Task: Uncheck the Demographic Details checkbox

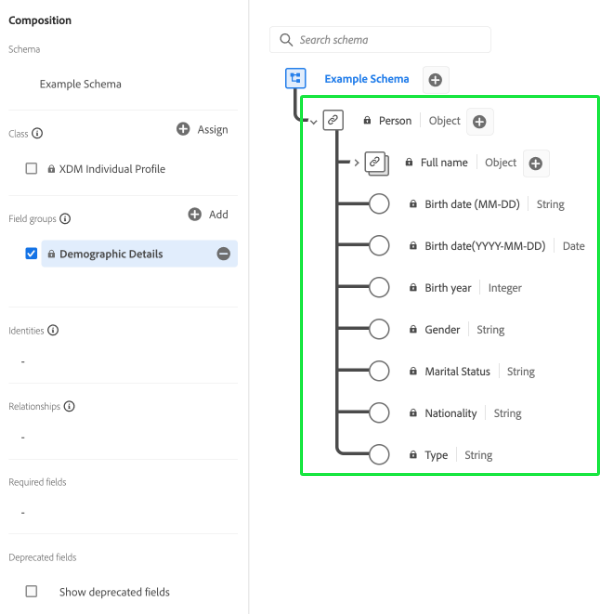Action: (x=31, y=254)
